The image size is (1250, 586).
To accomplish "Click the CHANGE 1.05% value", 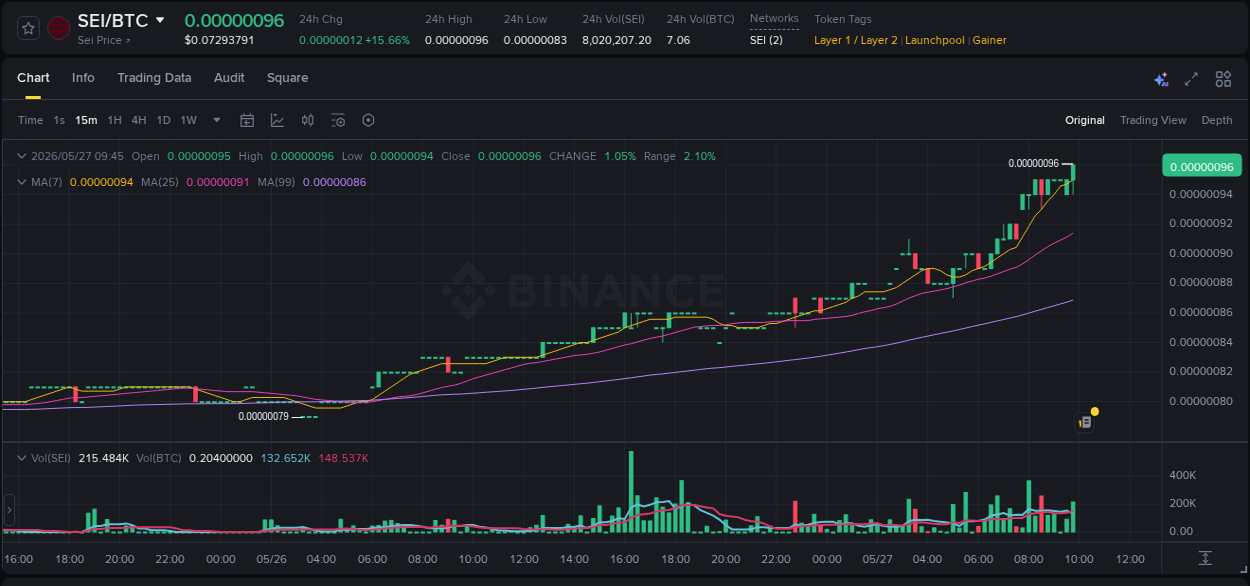I will click(x=620, y=156).
